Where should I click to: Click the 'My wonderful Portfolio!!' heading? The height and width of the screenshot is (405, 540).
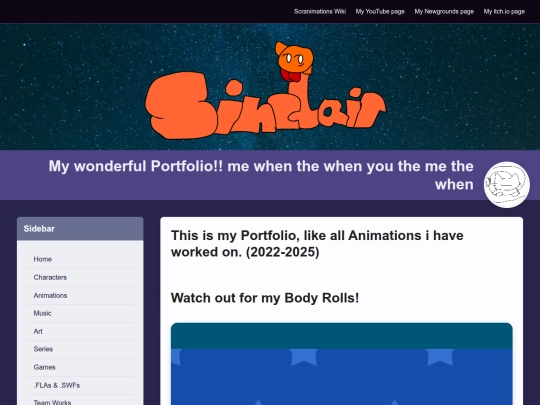point(261,175)
